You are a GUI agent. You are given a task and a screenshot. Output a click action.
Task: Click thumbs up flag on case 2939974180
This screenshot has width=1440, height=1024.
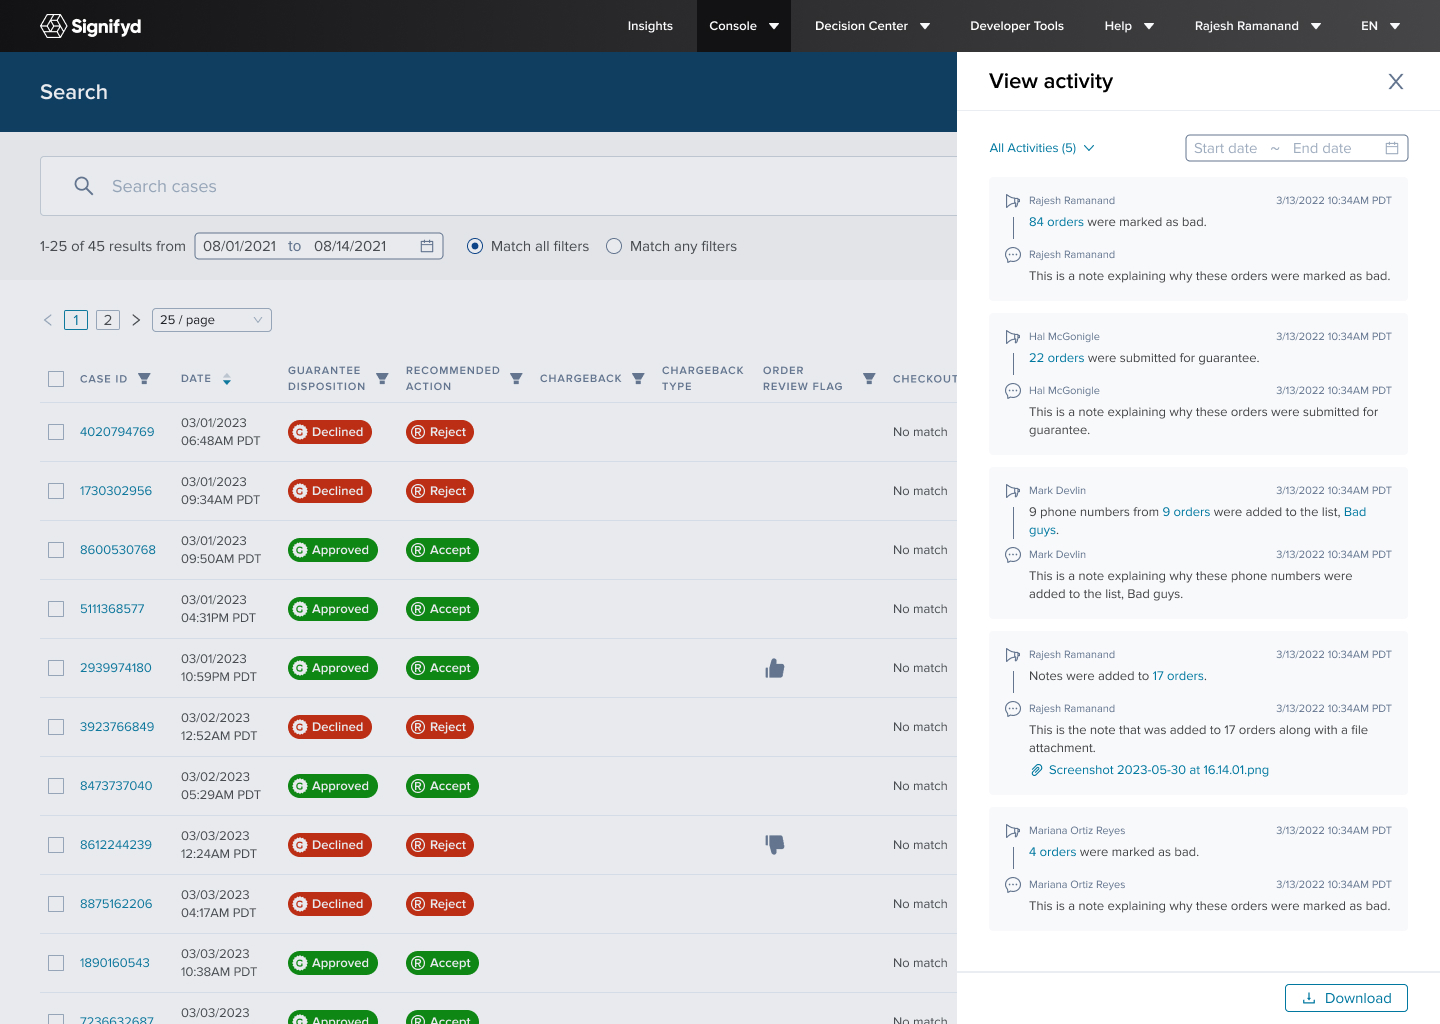click(x=775, y=668)
